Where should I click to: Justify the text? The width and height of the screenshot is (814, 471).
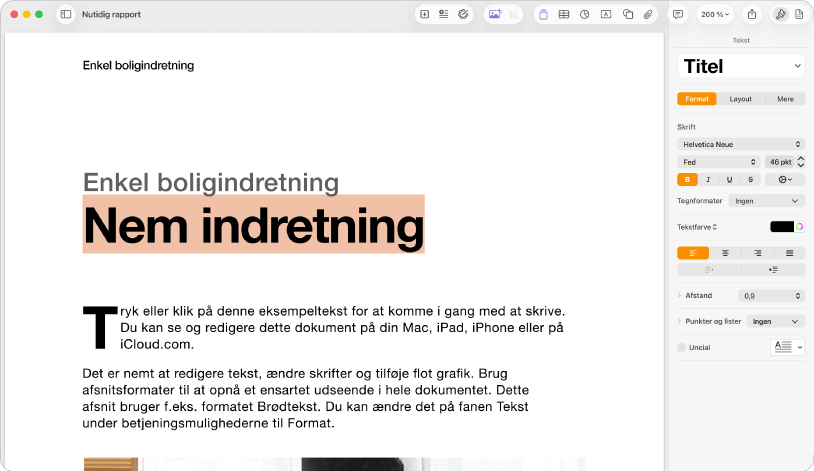coord(789,253)
